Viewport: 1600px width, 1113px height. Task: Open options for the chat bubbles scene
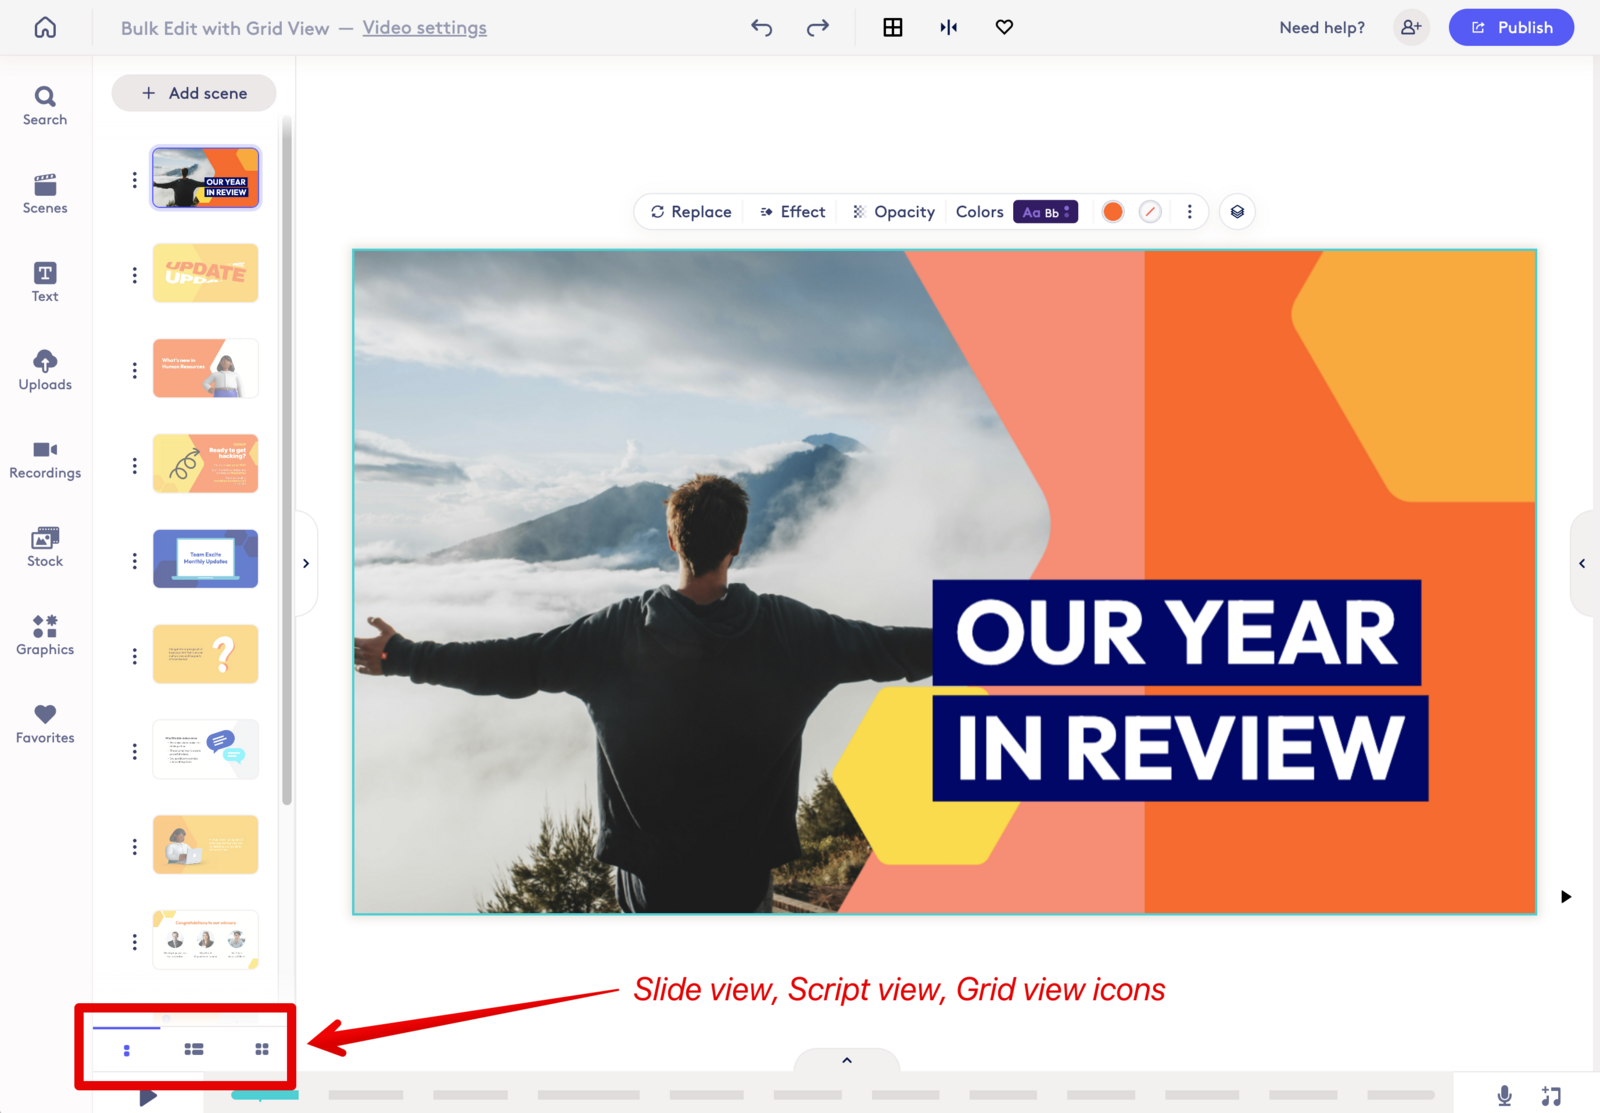point(134,751)
